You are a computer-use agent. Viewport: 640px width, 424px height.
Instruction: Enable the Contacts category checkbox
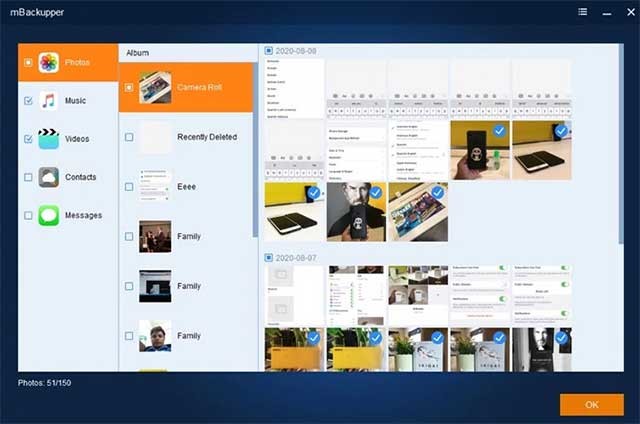(28, 177)
